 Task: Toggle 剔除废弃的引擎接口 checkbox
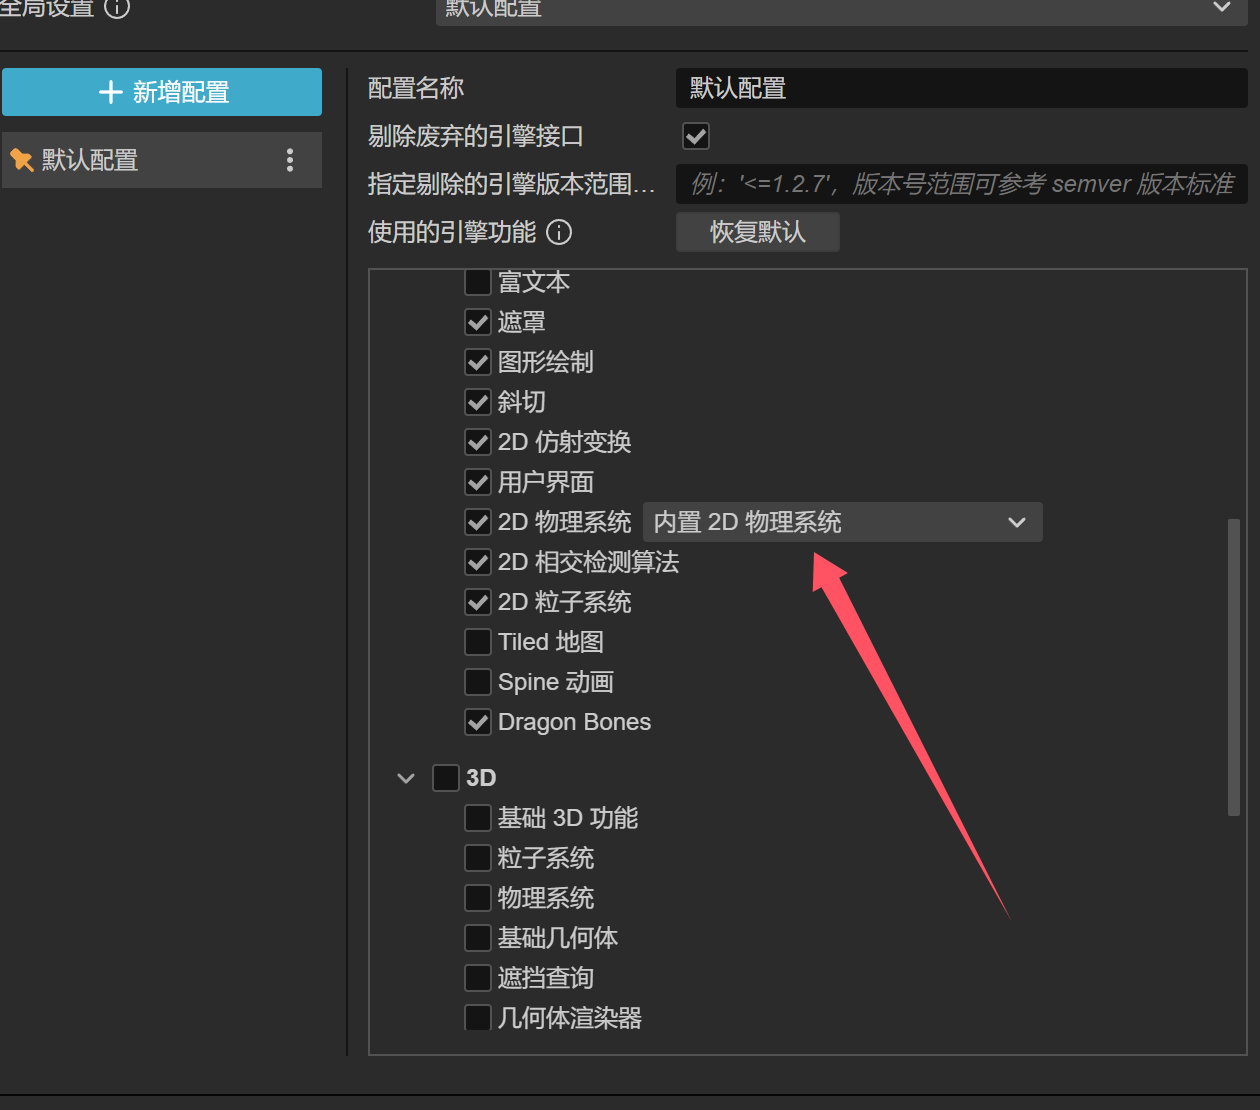click(696, 136)
